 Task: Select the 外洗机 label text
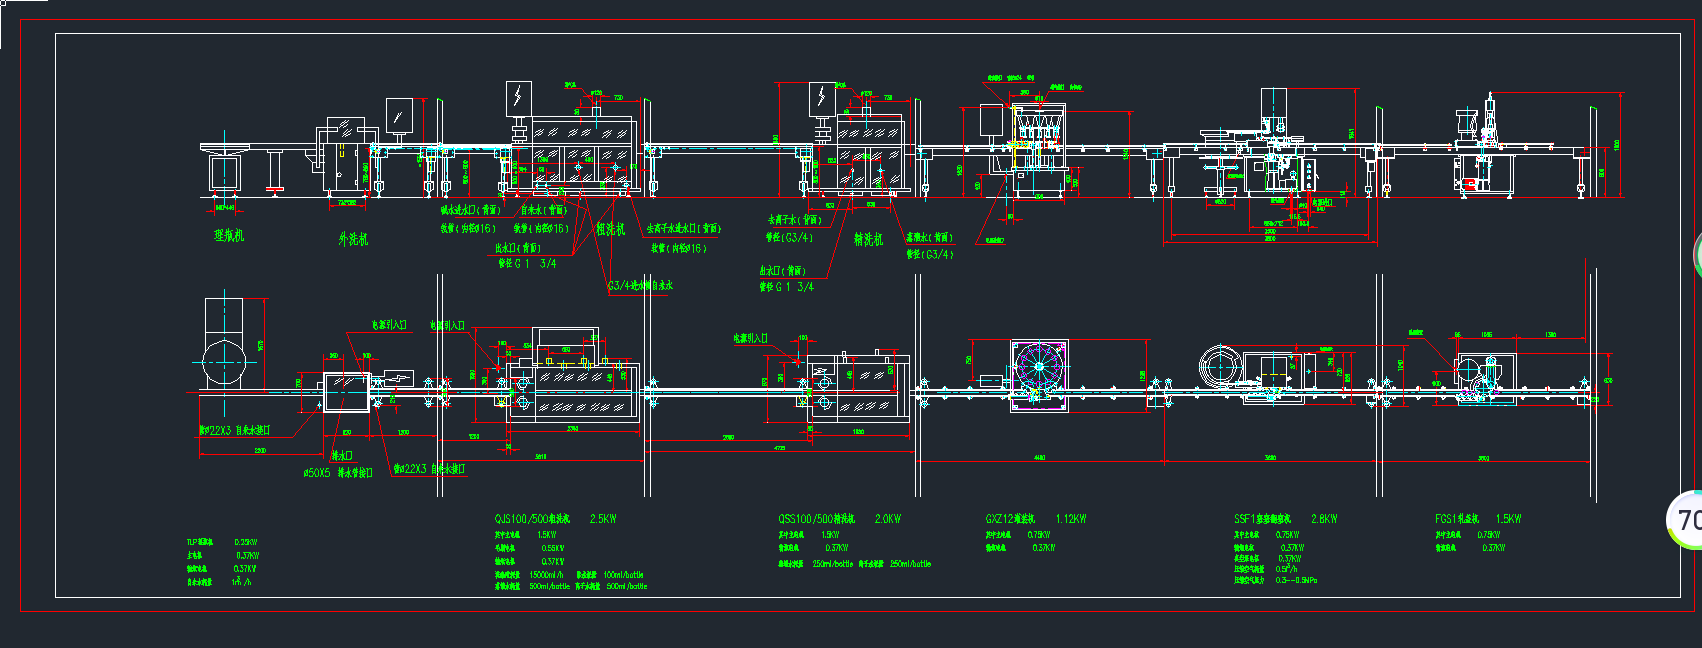353,239
